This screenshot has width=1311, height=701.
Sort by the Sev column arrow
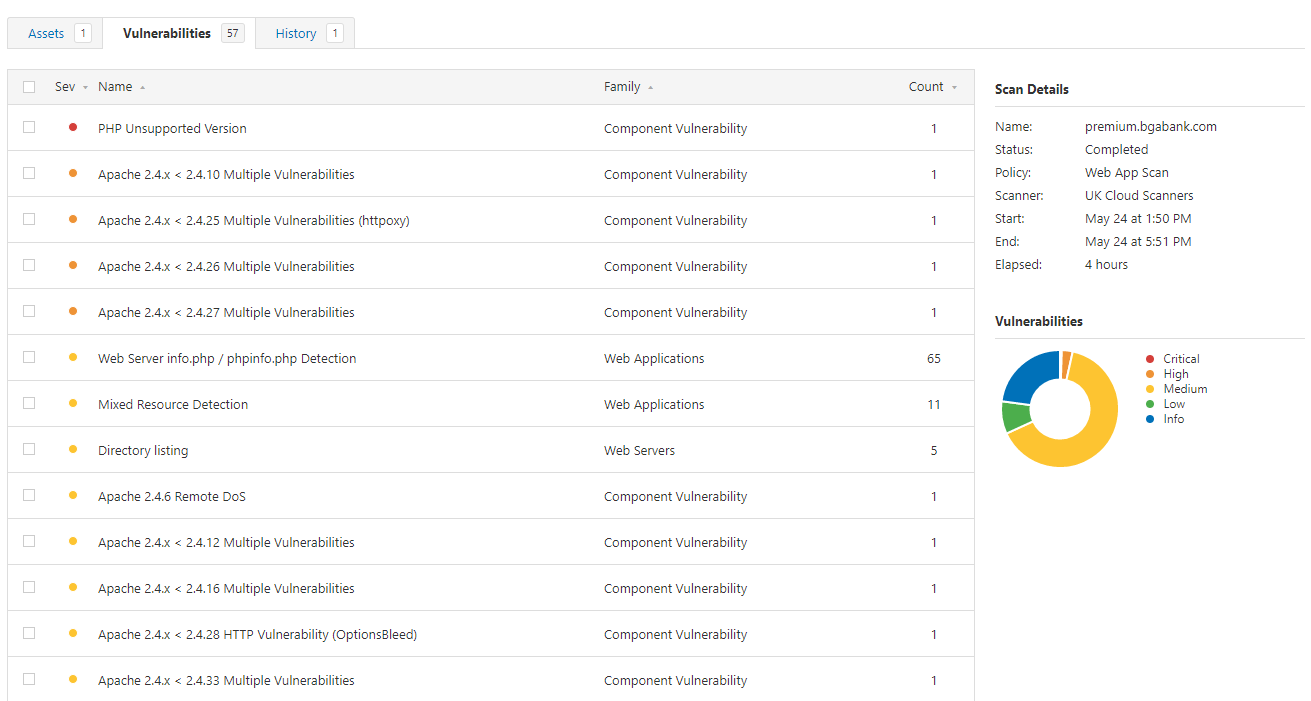coord(85,88)
